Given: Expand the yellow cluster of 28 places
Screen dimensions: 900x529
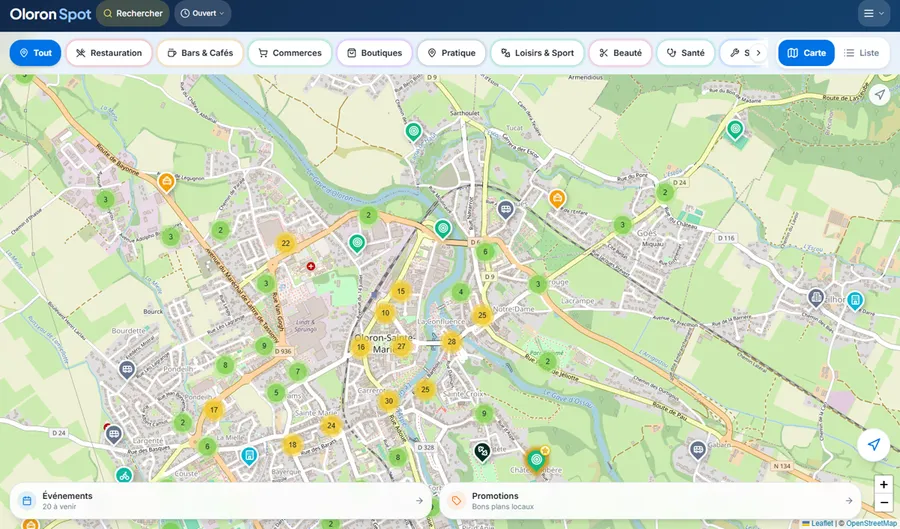Looking at the screenshot, I should click(451, 342).
